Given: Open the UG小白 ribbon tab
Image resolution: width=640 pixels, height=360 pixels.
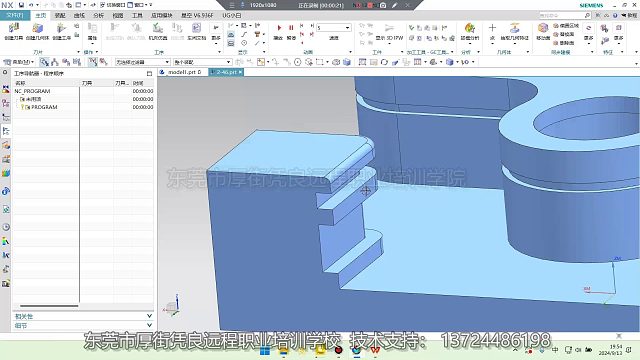Looking at the screenshot, I should [x=231, y=16].
